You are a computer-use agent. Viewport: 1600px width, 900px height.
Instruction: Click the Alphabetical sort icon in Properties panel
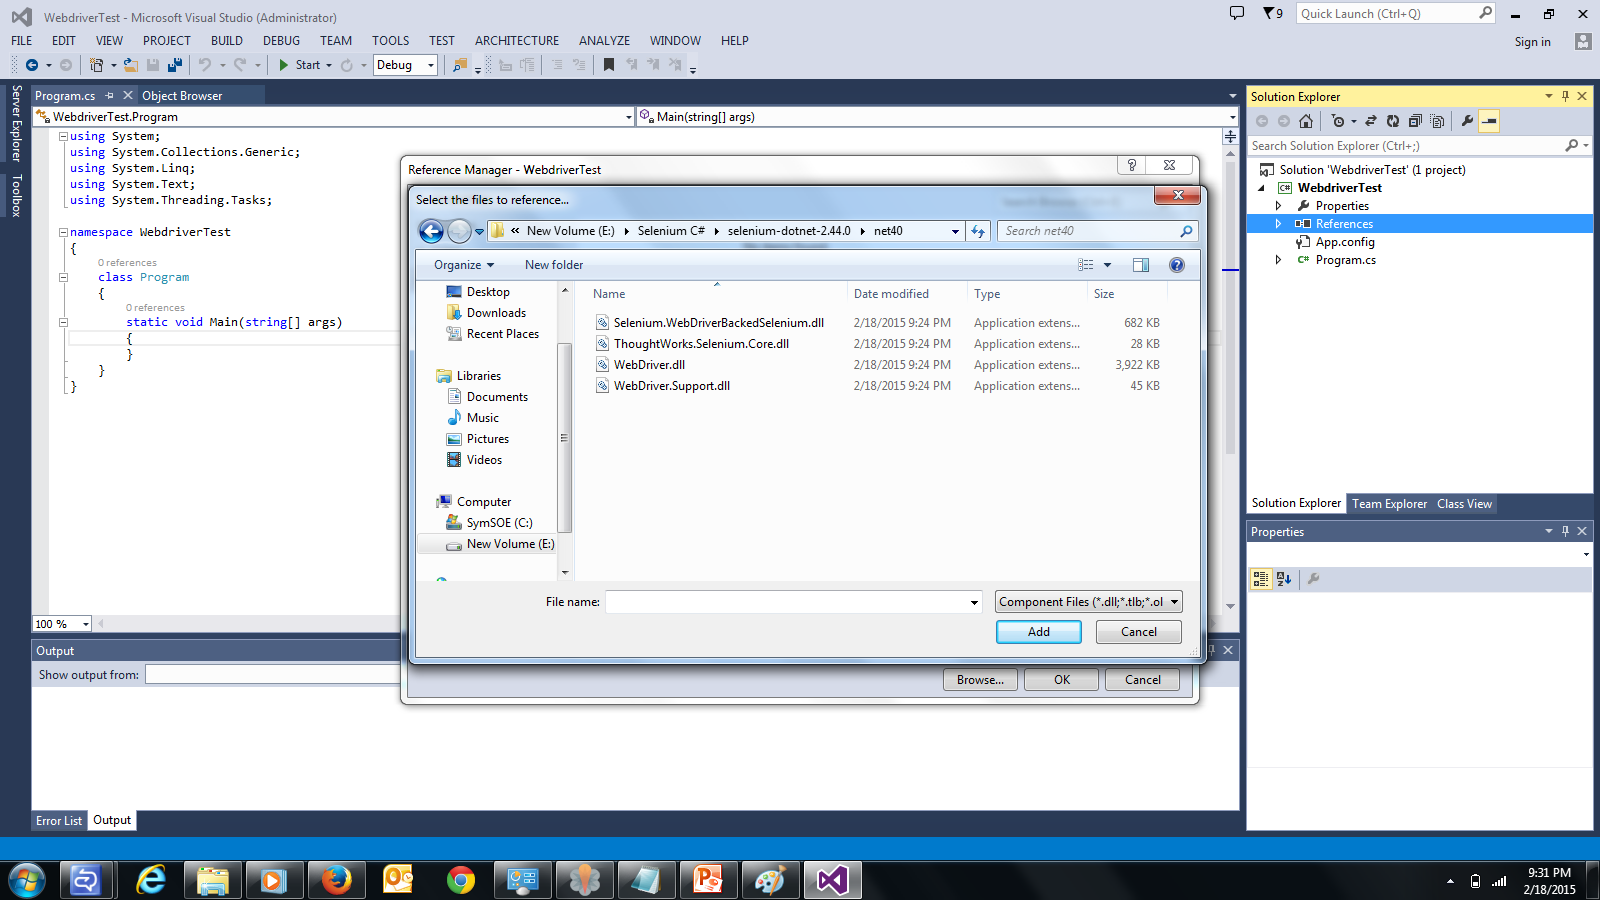(1284, 578)
